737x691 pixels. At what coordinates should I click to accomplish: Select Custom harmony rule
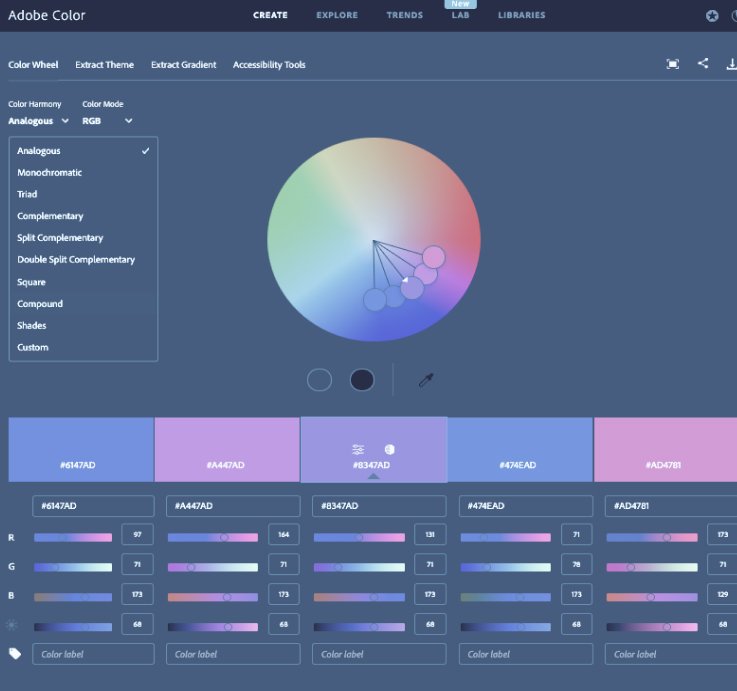click(83, 347)
